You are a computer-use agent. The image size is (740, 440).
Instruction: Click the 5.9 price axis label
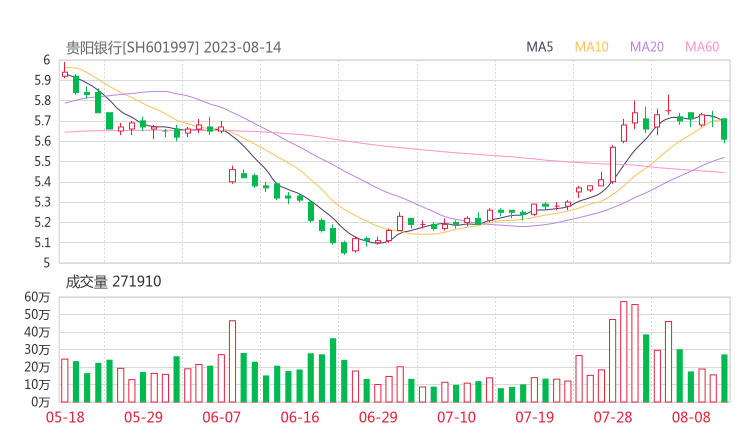click(42, 80)
